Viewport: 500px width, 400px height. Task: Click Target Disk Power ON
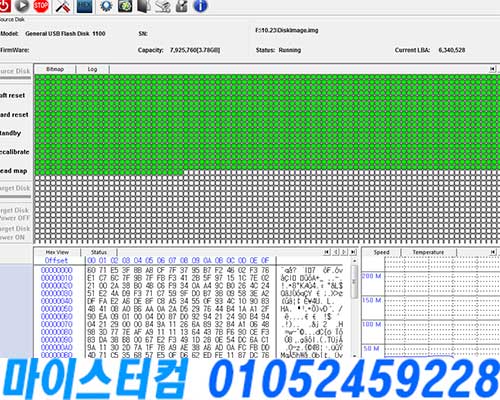click(15, 233)
